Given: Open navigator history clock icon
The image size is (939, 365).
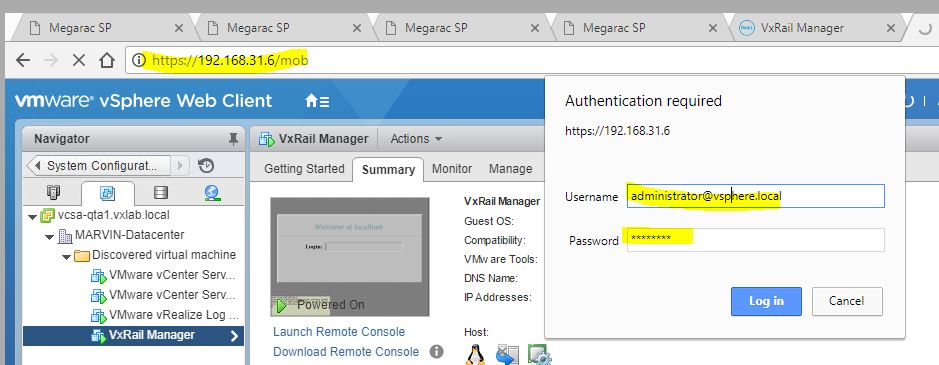Looking at the screenshot, I should tap(206, 165).
